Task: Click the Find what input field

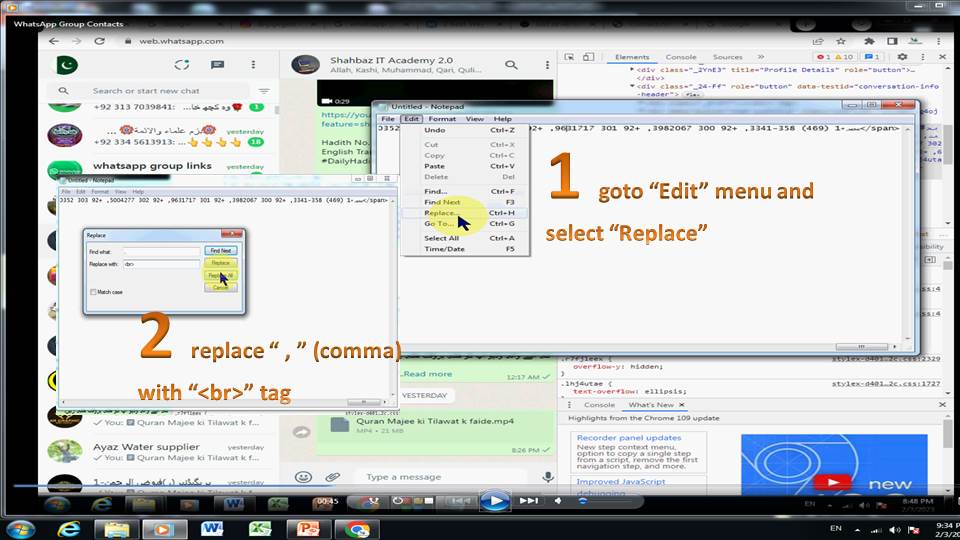Action: coord(162,252)
